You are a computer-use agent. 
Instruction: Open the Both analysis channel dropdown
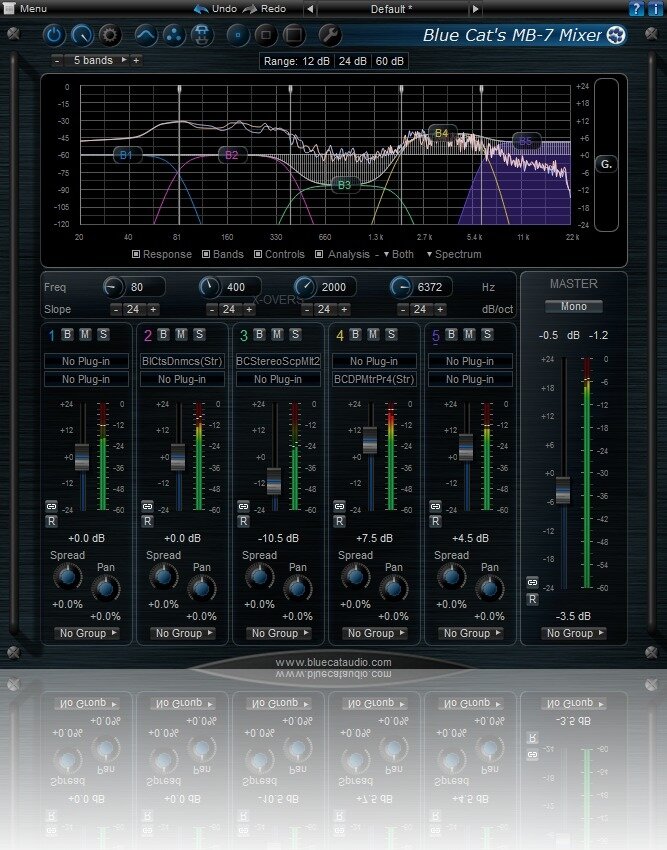coord(399,254)
